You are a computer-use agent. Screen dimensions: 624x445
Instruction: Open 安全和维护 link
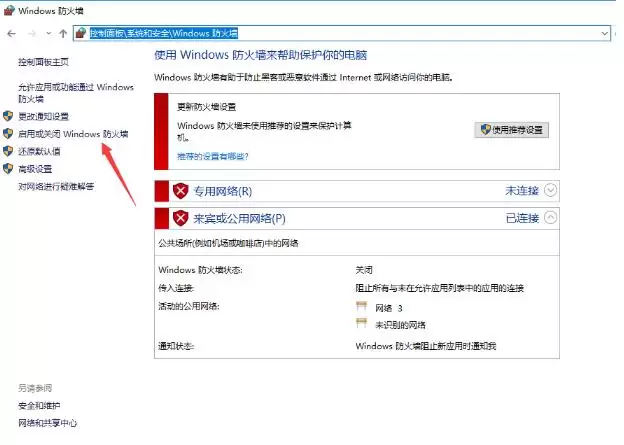pos(39,406)
